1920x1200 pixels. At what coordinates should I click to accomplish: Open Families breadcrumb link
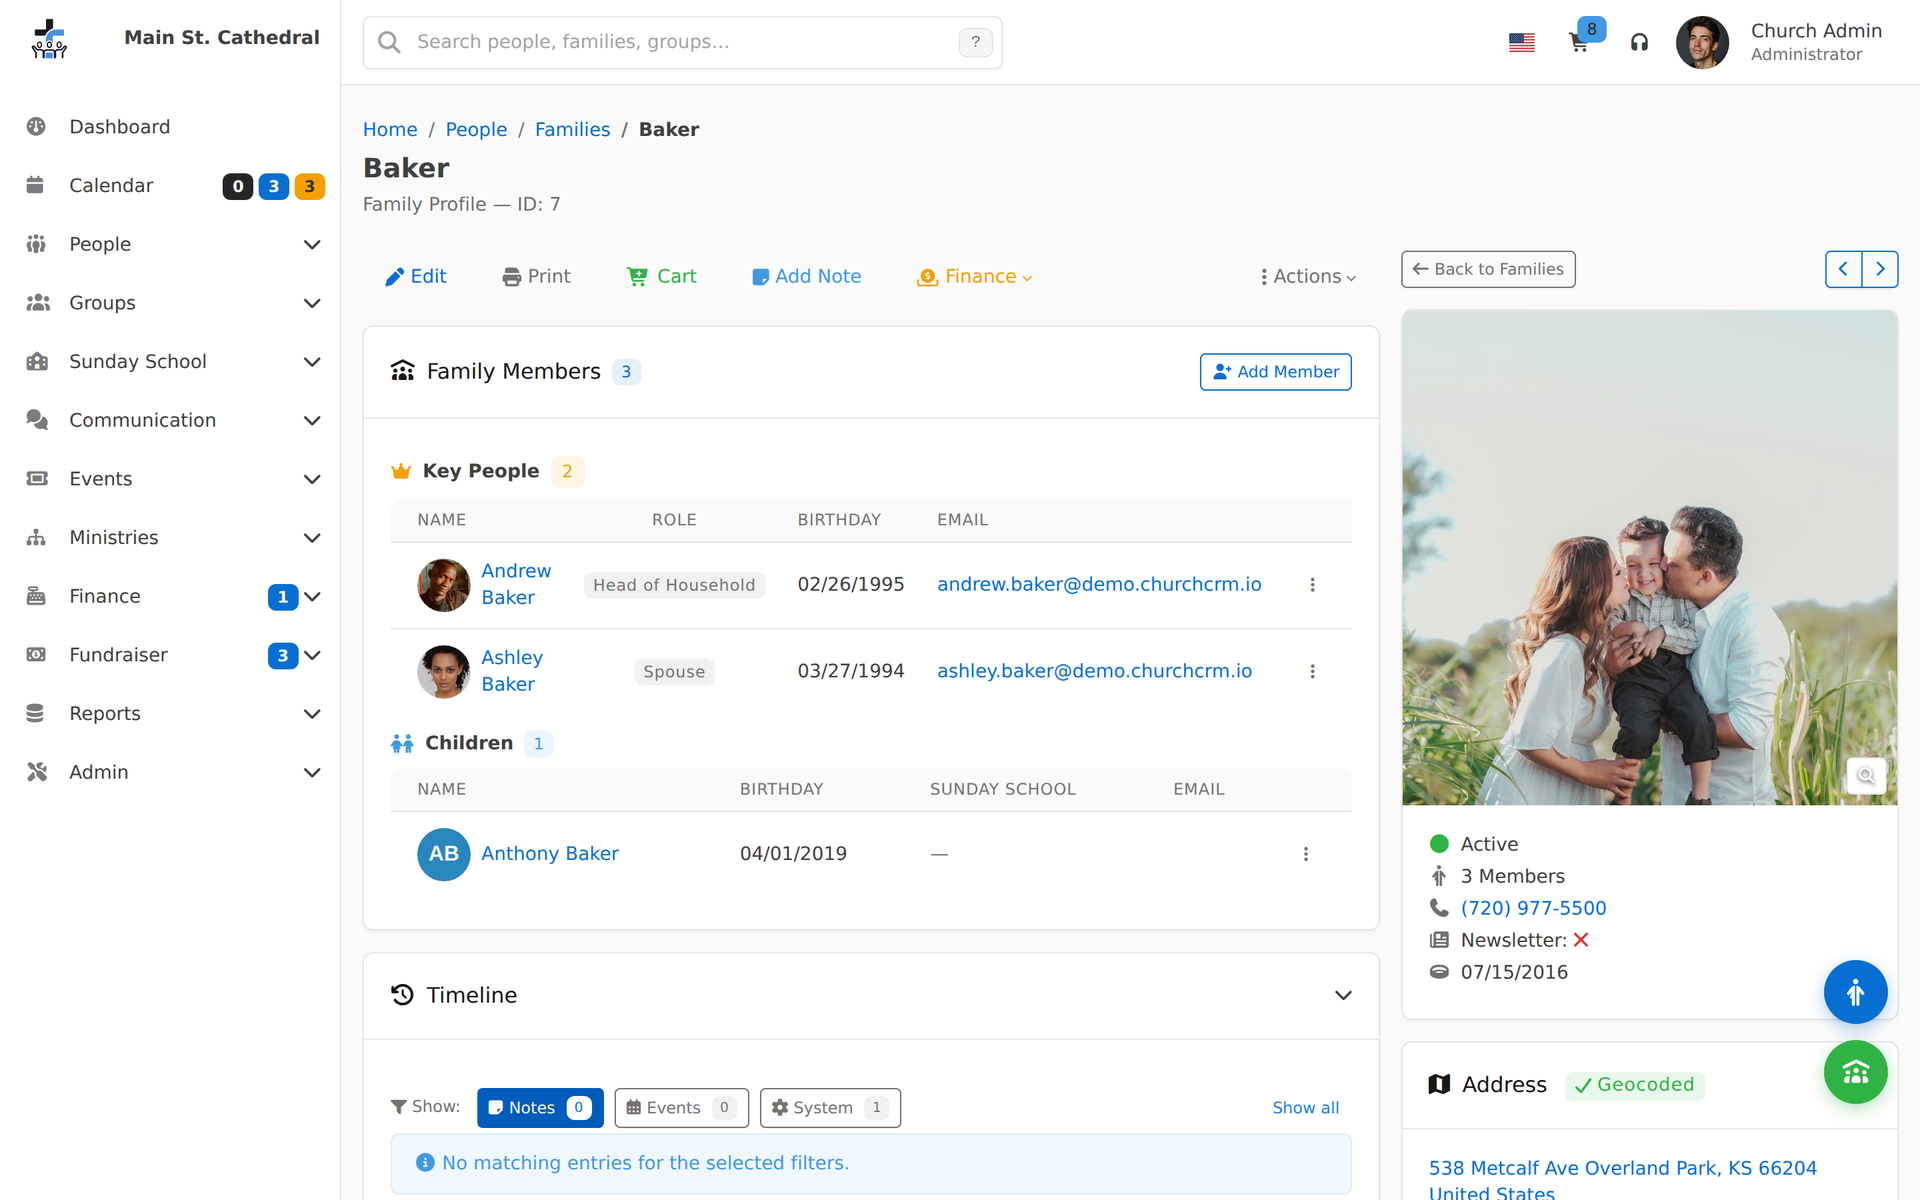pos(572,130)
